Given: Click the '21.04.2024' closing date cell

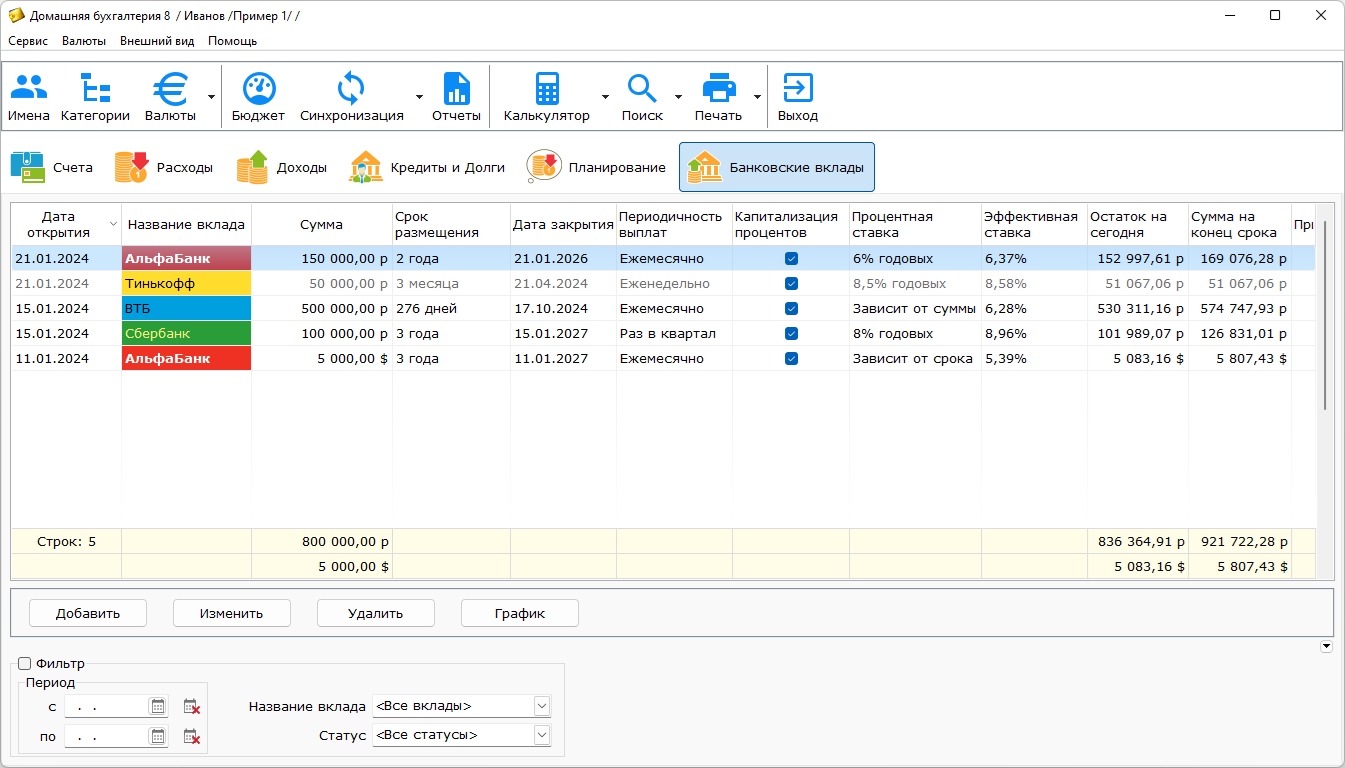Looking at the screenshot, I should (x=563, y=283).
